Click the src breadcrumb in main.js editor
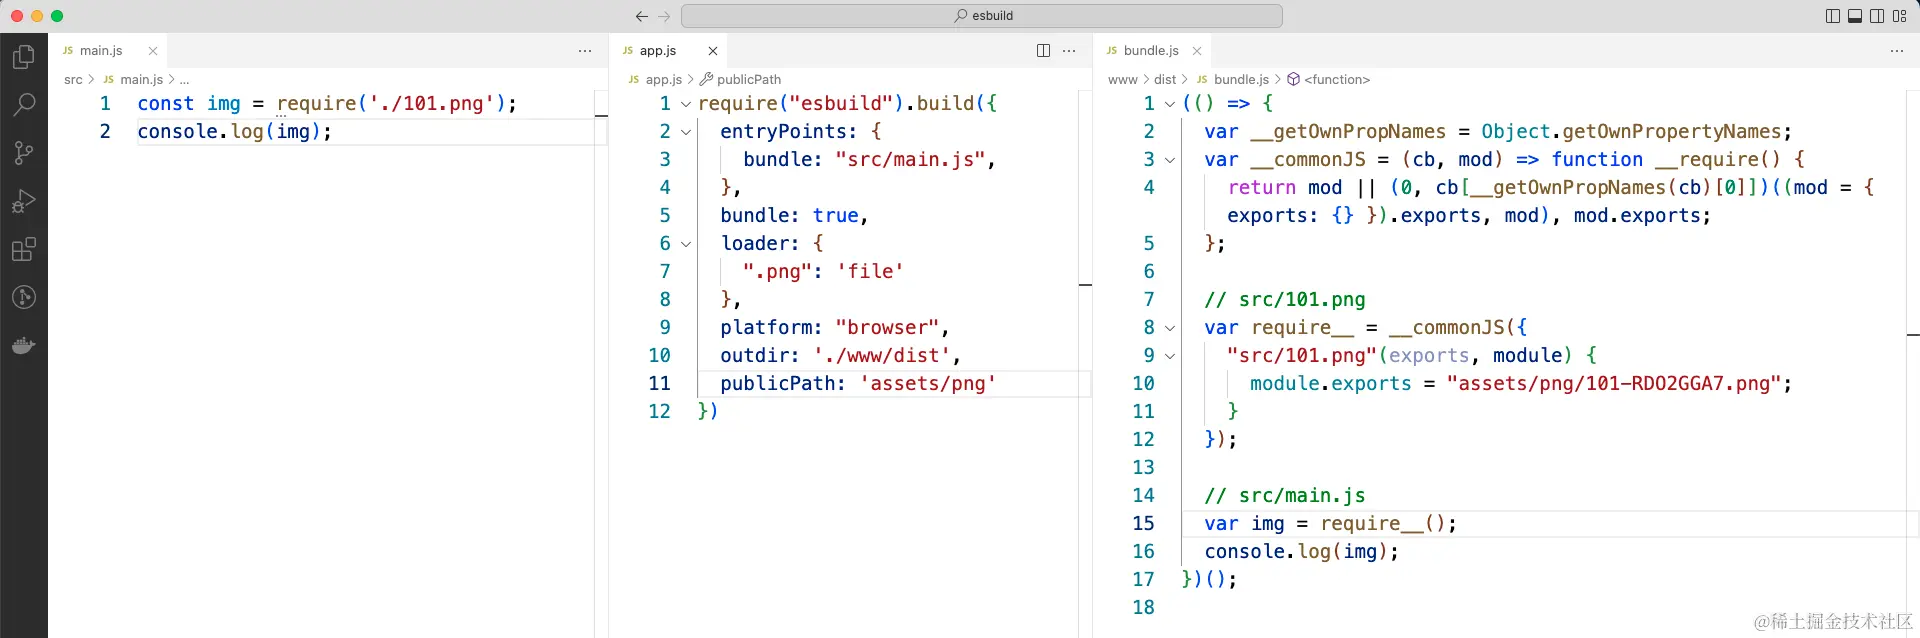Image resolution: width=1920 pixels, height=638 pixels. coord(73,79)
